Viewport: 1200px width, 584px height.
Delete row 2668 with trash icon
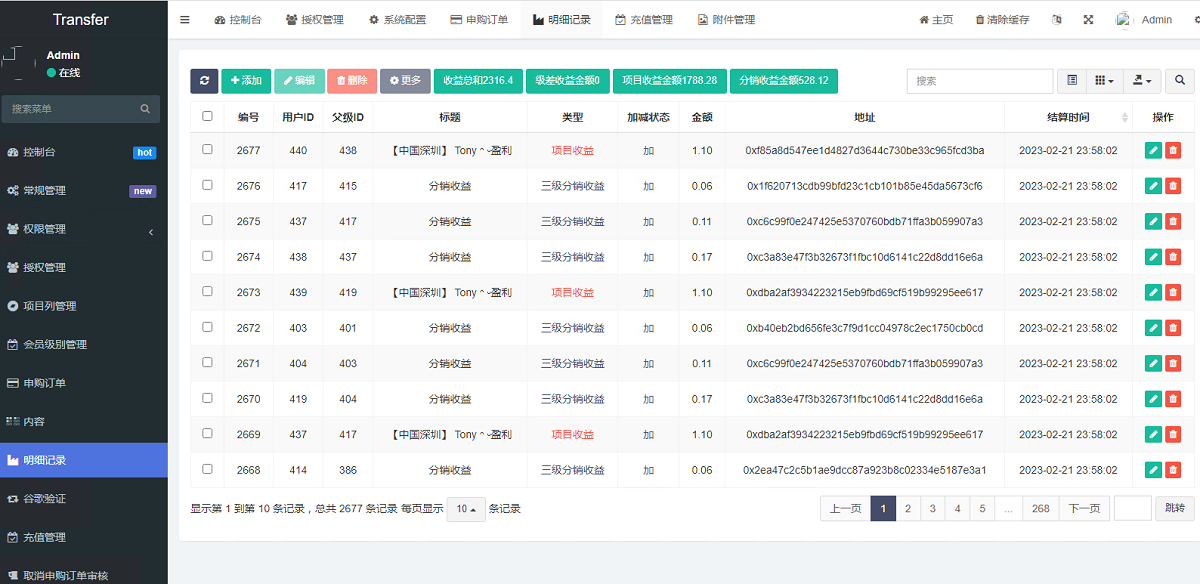pyautogui.click(x=1173, y=470)
